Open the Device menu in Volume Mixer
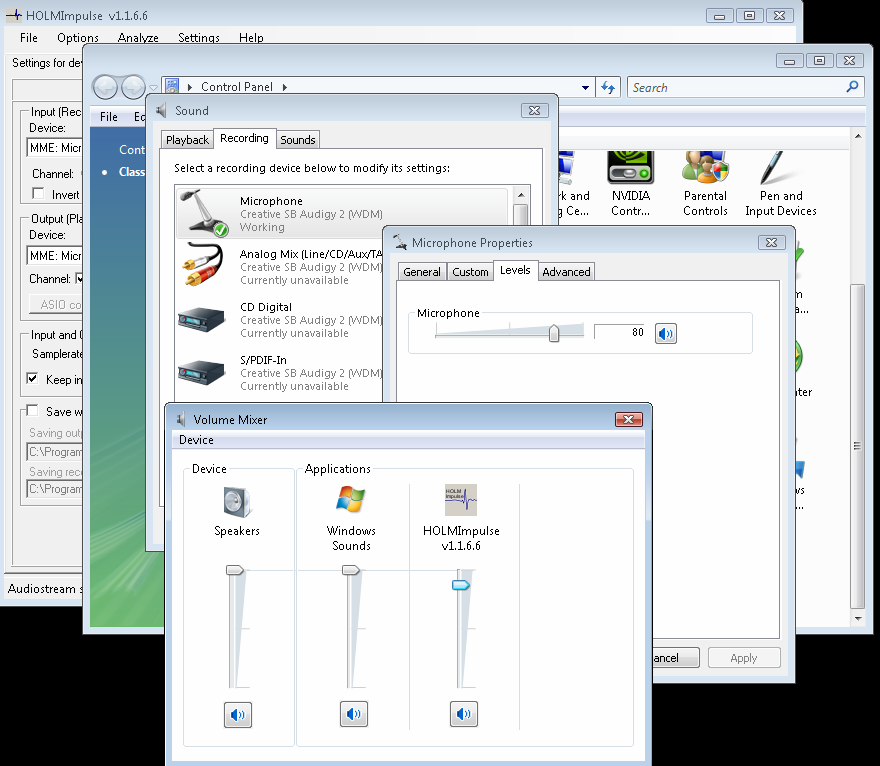 point(196,440)
